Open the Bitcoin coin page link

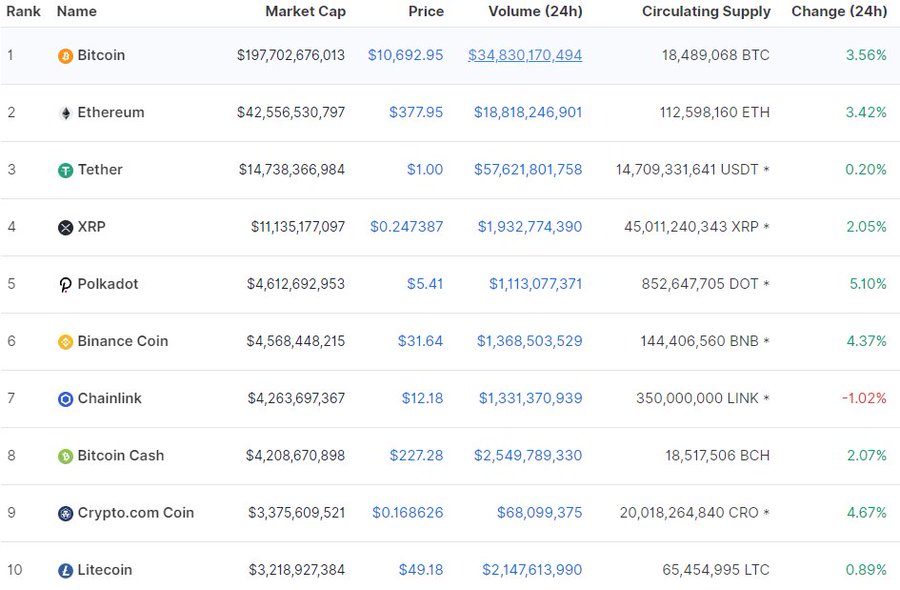tap(101, 55)
